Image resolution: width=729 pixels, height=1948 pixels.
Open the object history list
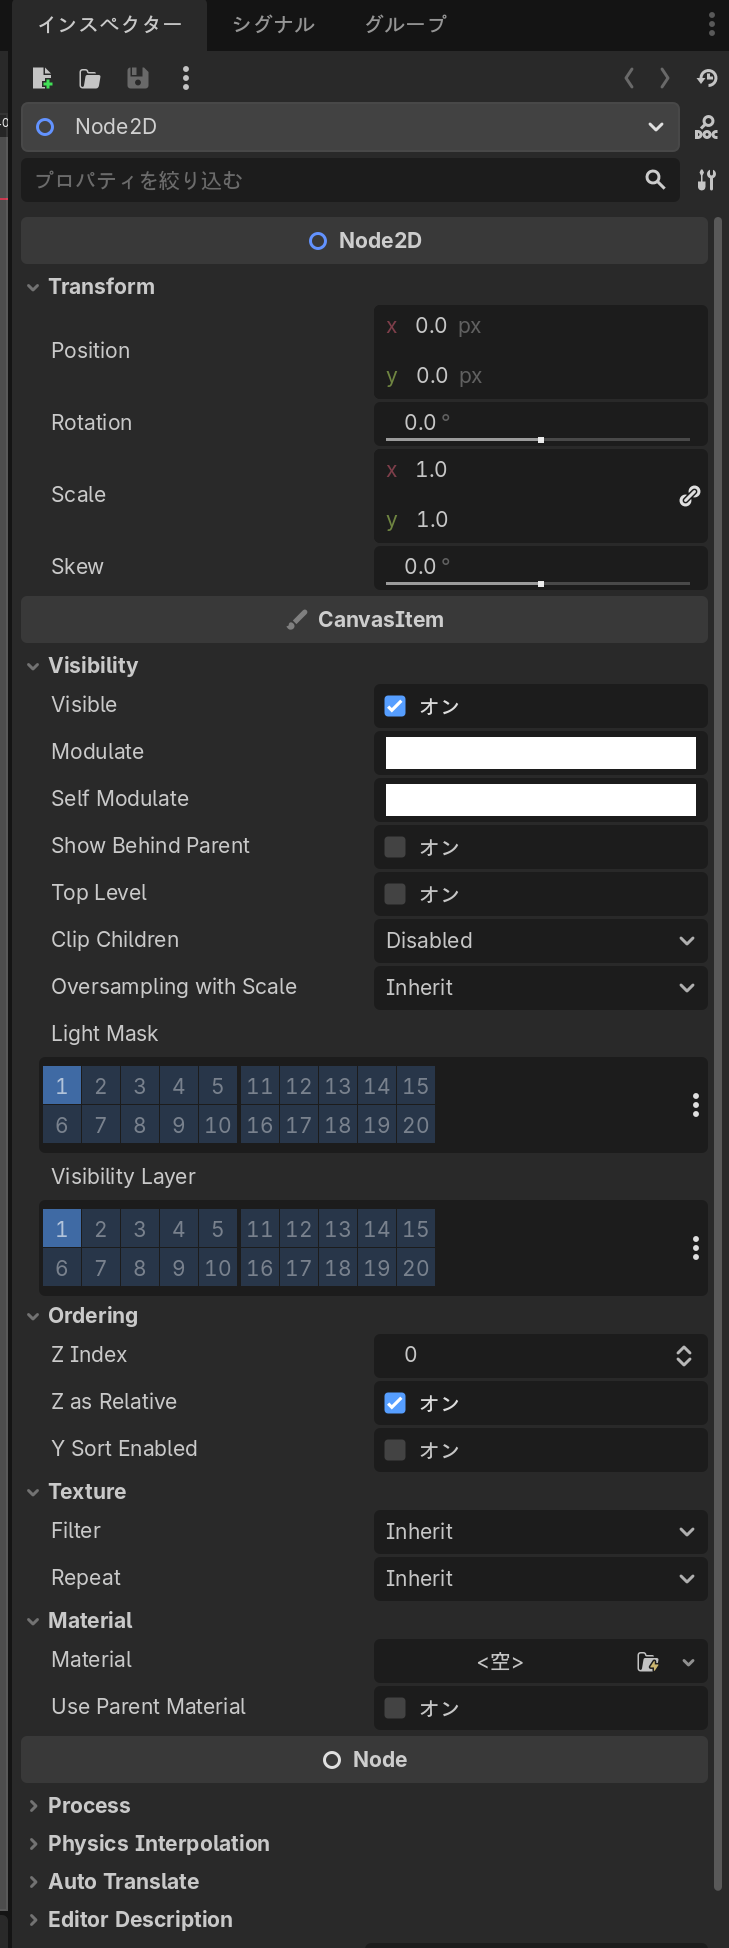tap(707, 78)
